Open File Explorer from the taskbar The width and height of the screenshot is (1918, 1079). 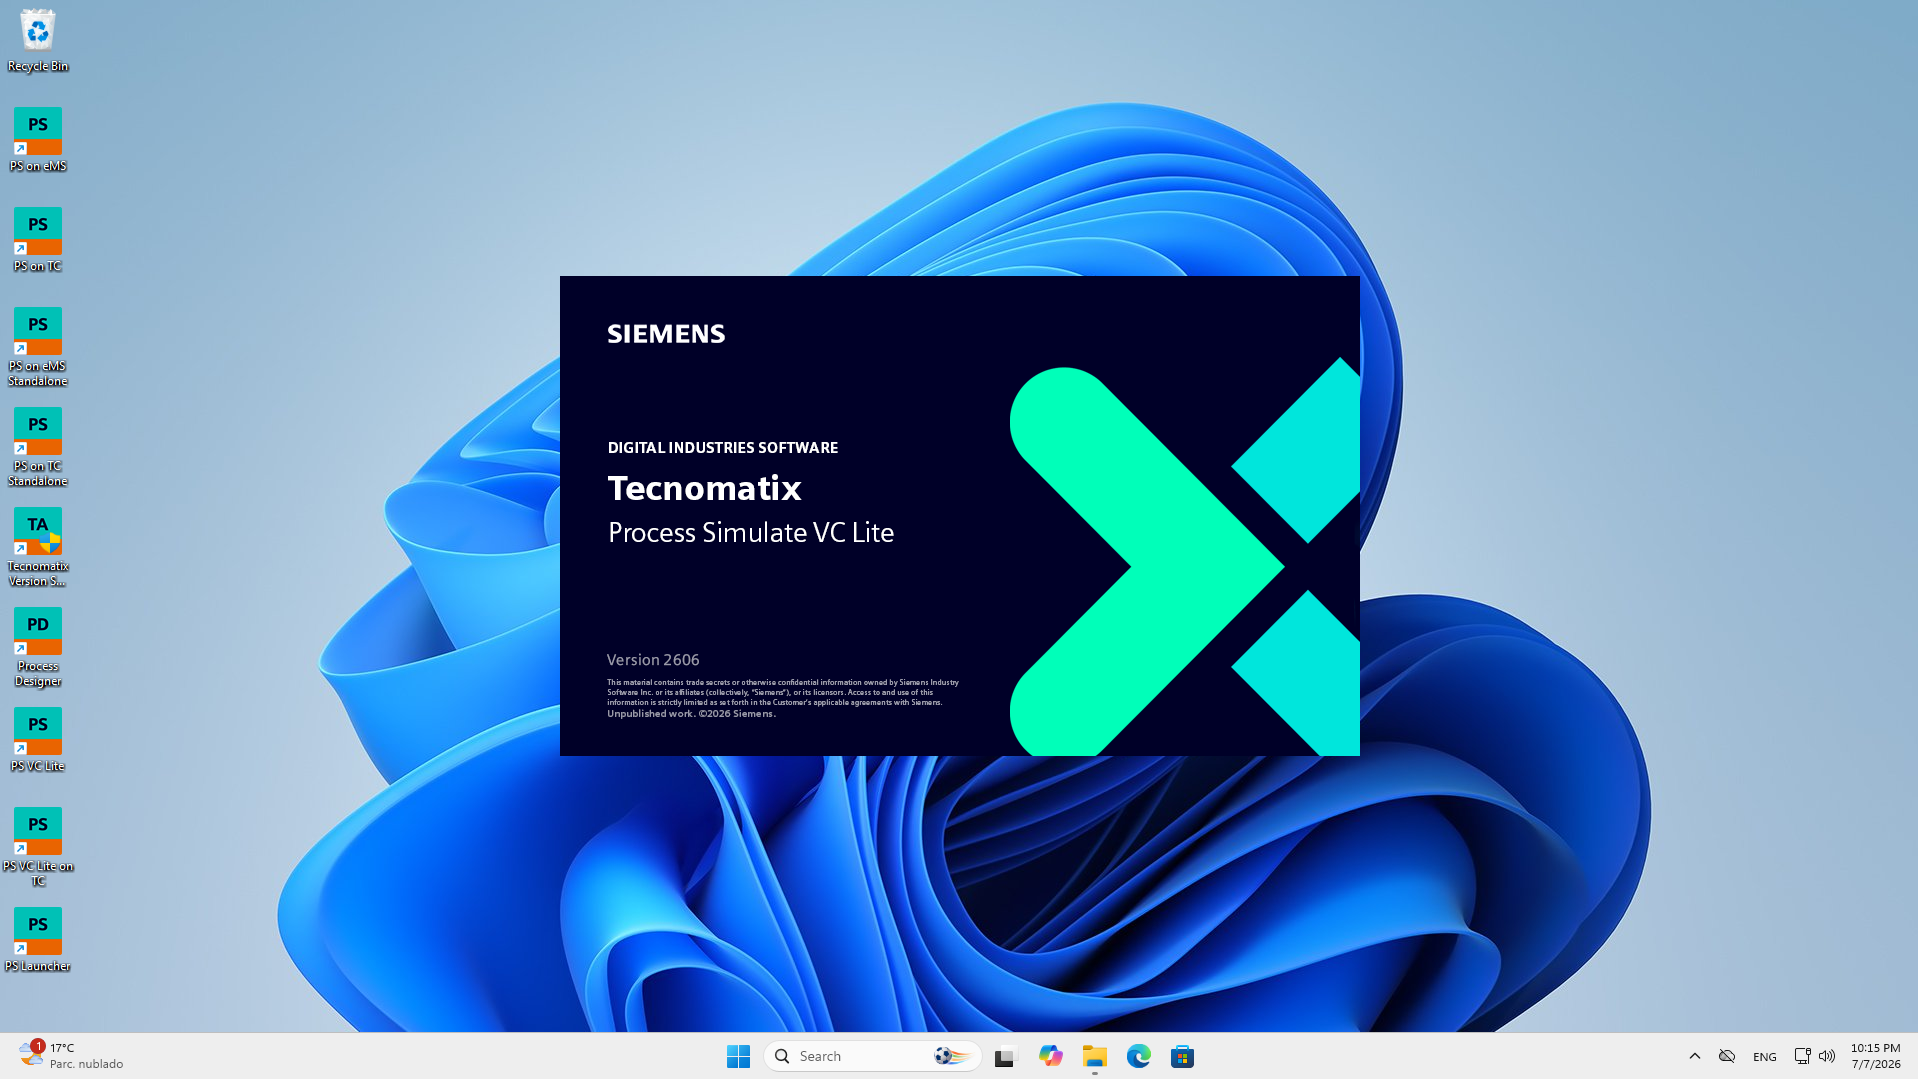coord(1094,1056)
